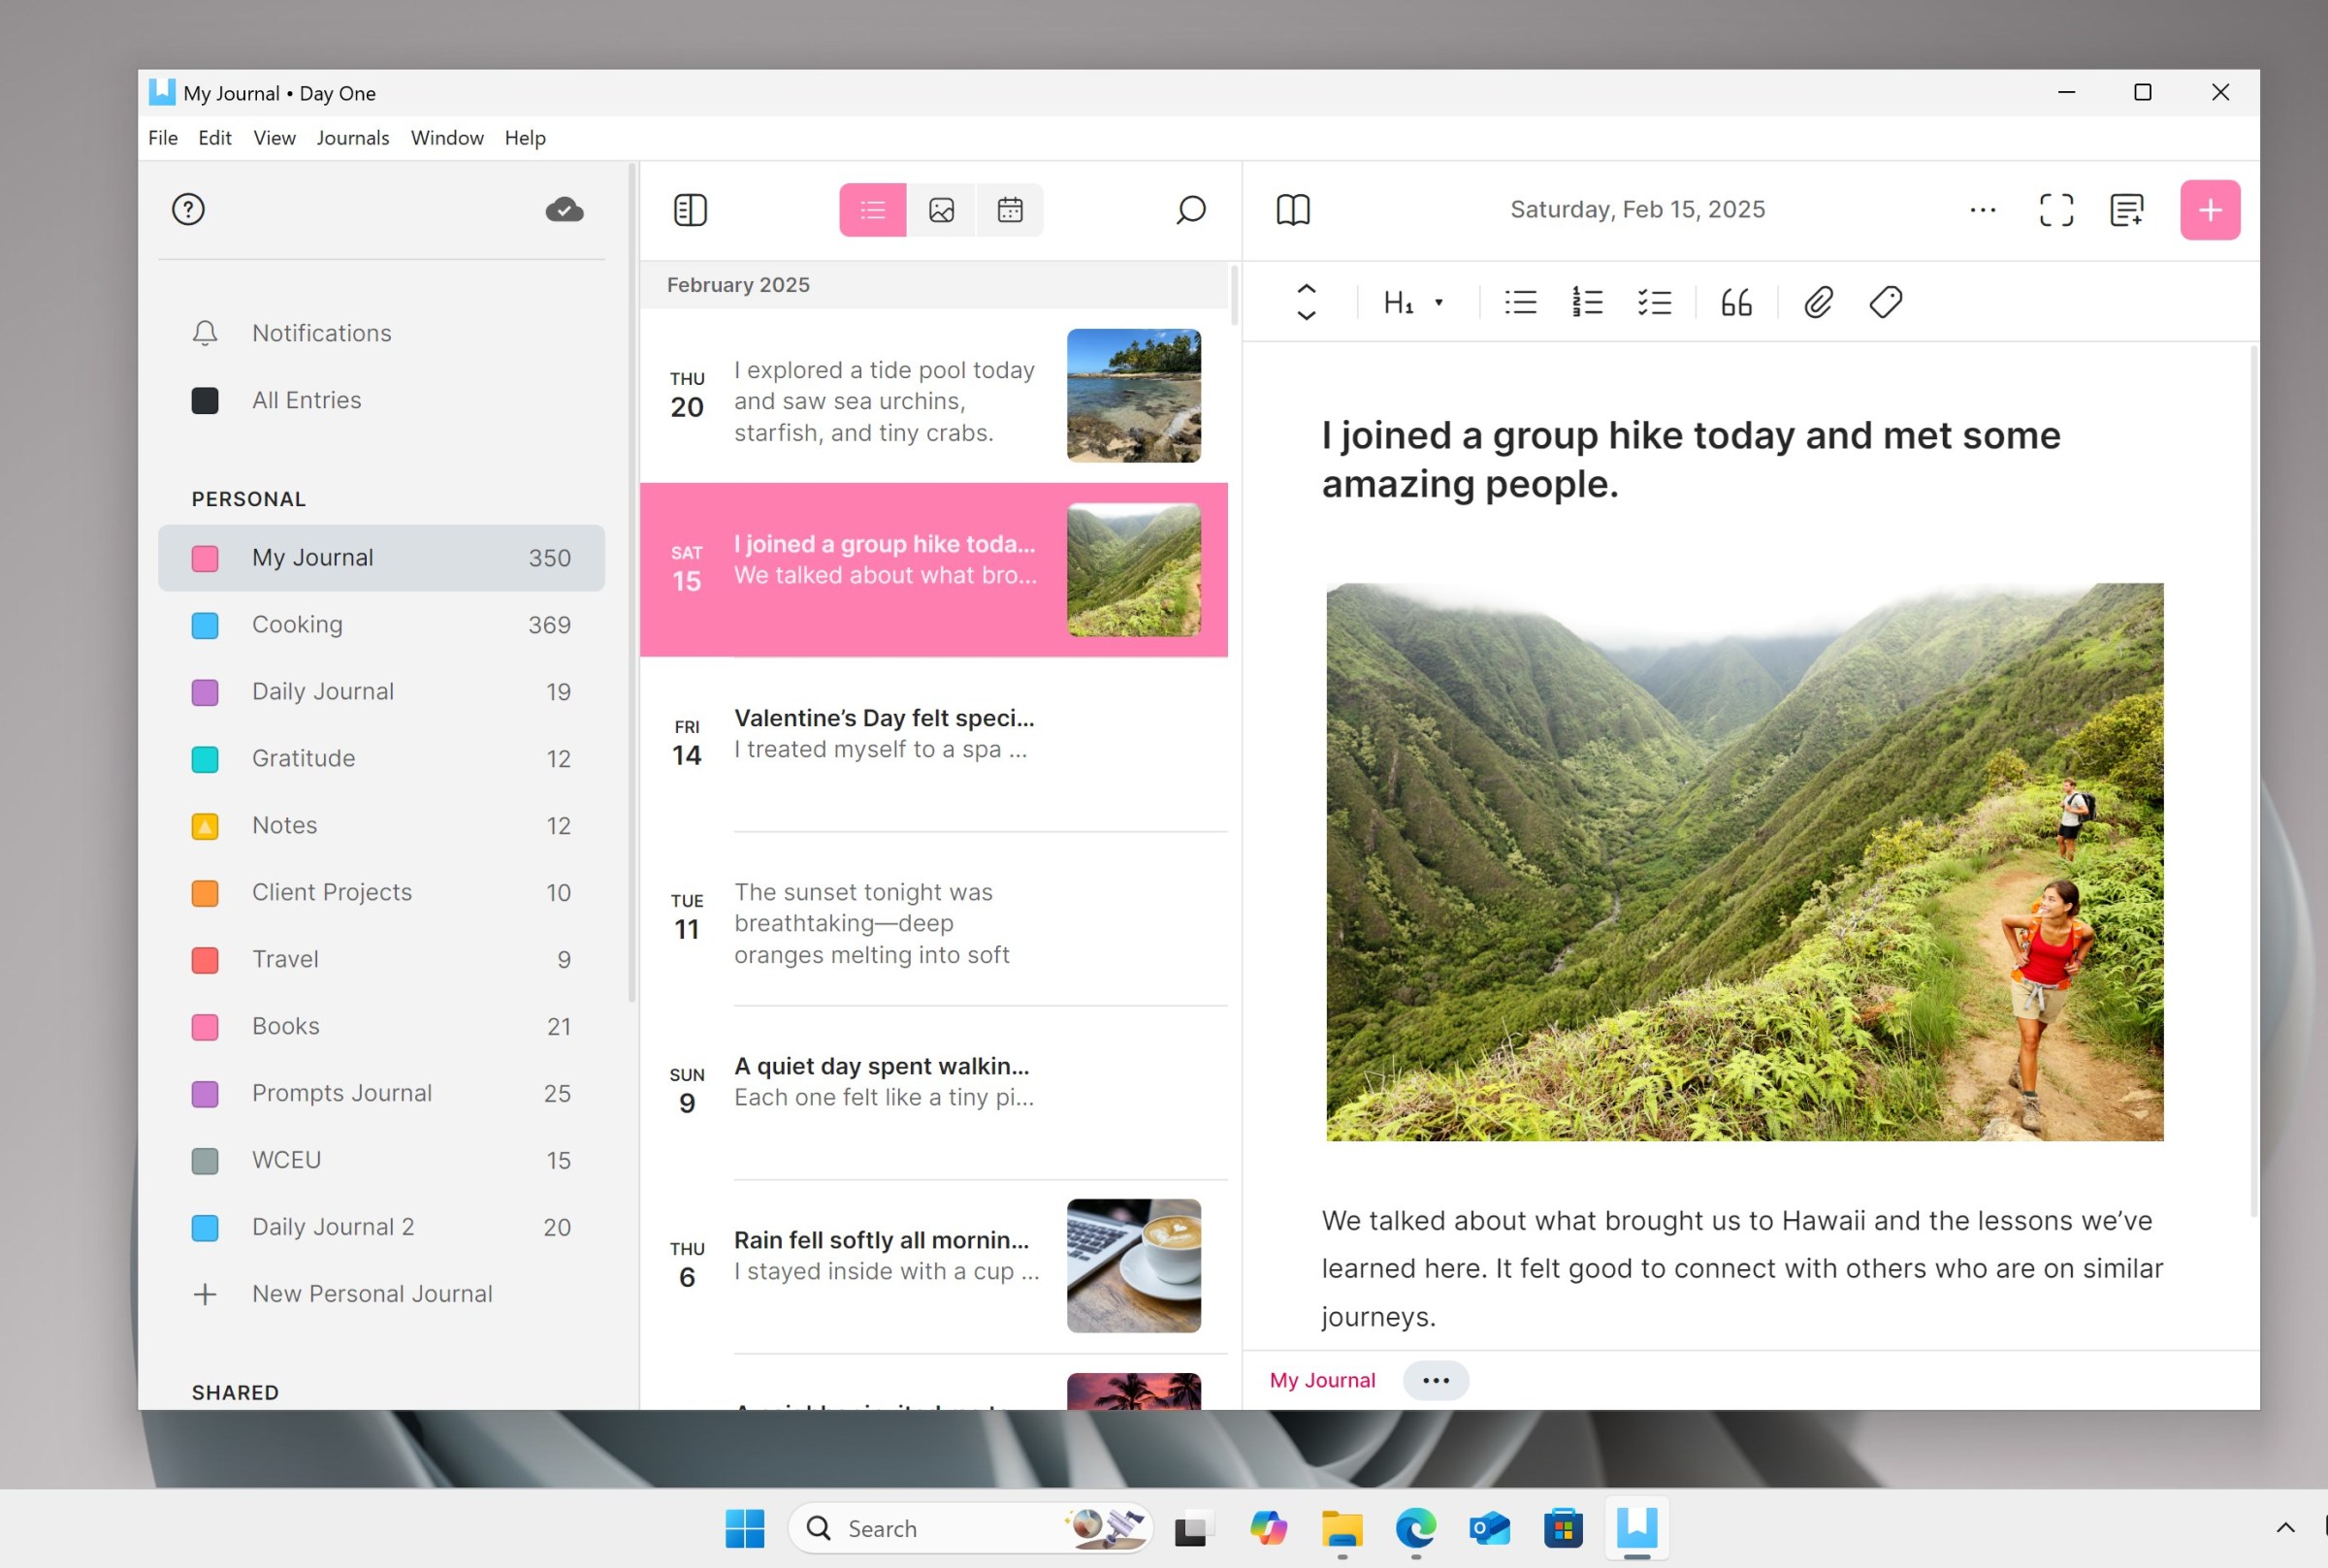
Task: Open options next to My Journal label
Action: [x=1435, y=1380]
